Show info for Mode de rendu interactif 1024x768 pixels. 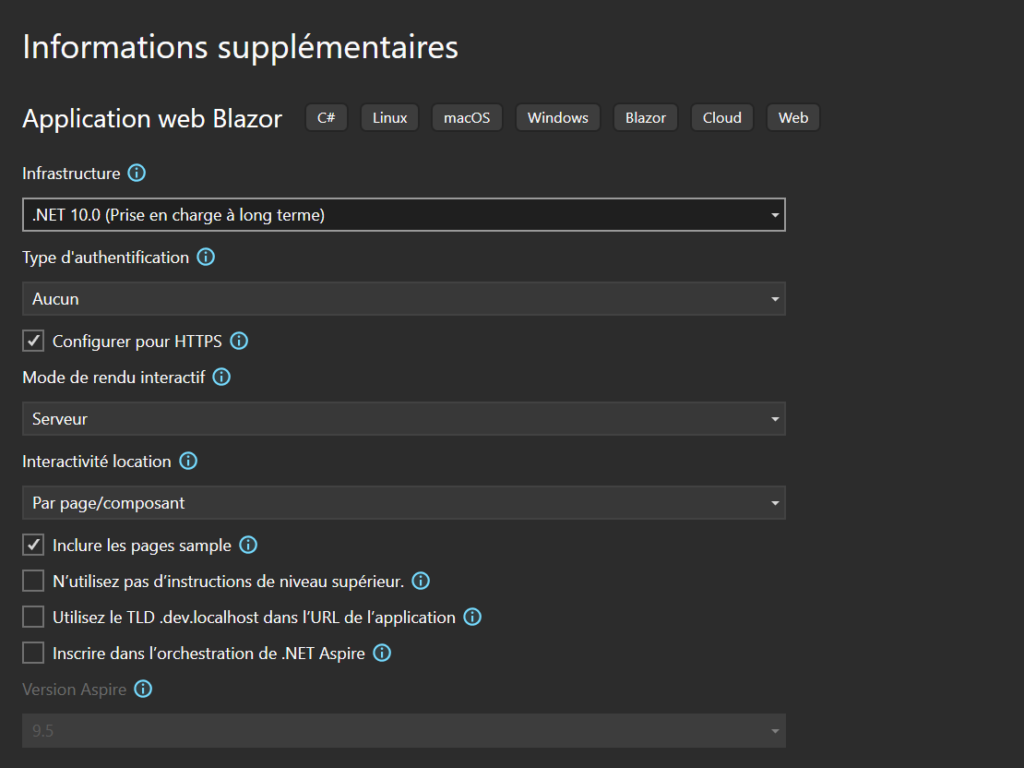tap(222, 377)
